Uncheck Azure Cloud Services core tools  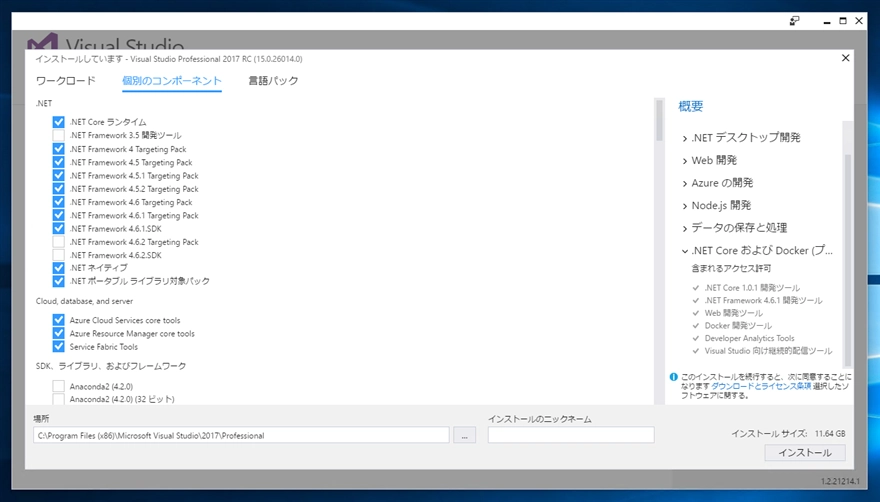(58, 320)
